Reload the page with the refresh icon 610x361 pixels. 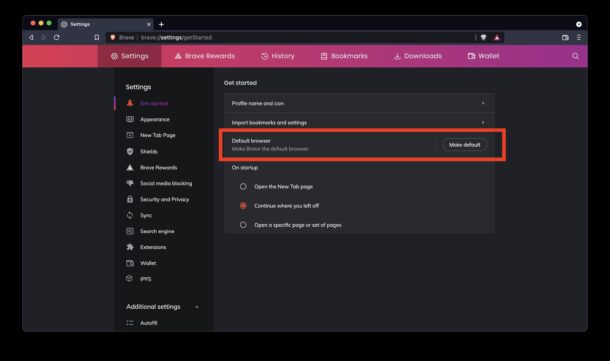click(57, 37)
